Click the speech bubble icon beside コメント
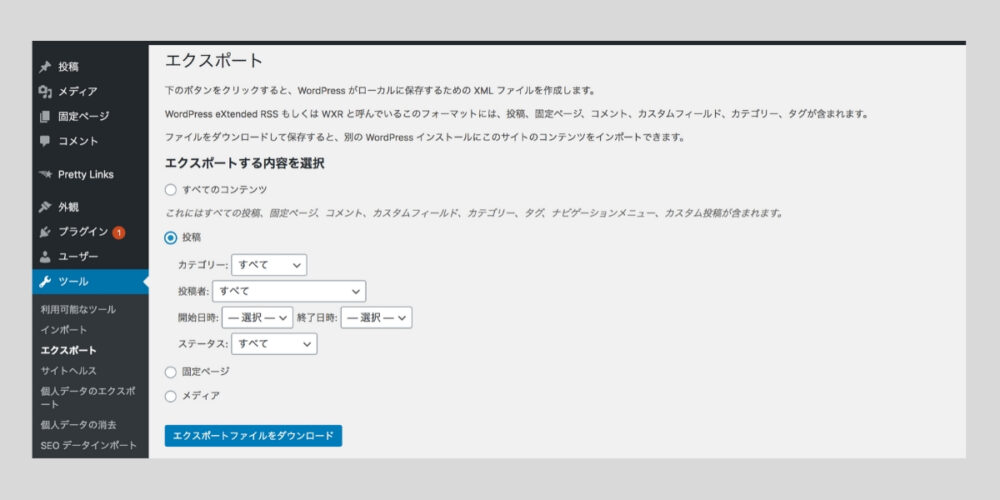Image resolution: width=1000 pixels, height=500 pixels. 45,141
